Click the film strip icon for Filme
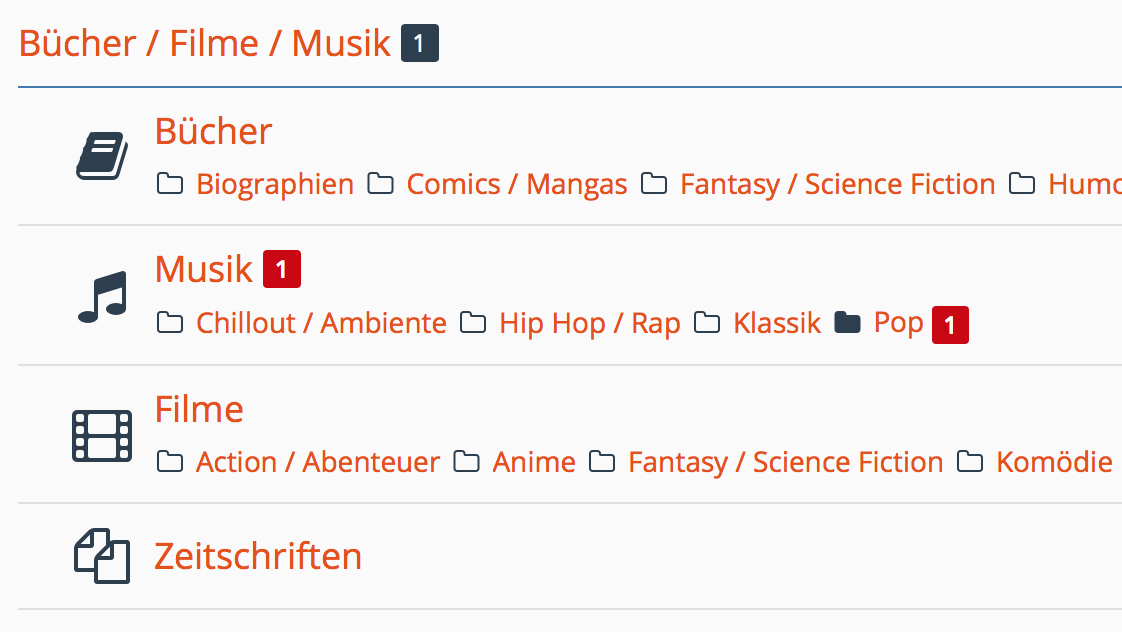Image resolution: width=1122 pixels, height=632 pixels. click(102, 436)
